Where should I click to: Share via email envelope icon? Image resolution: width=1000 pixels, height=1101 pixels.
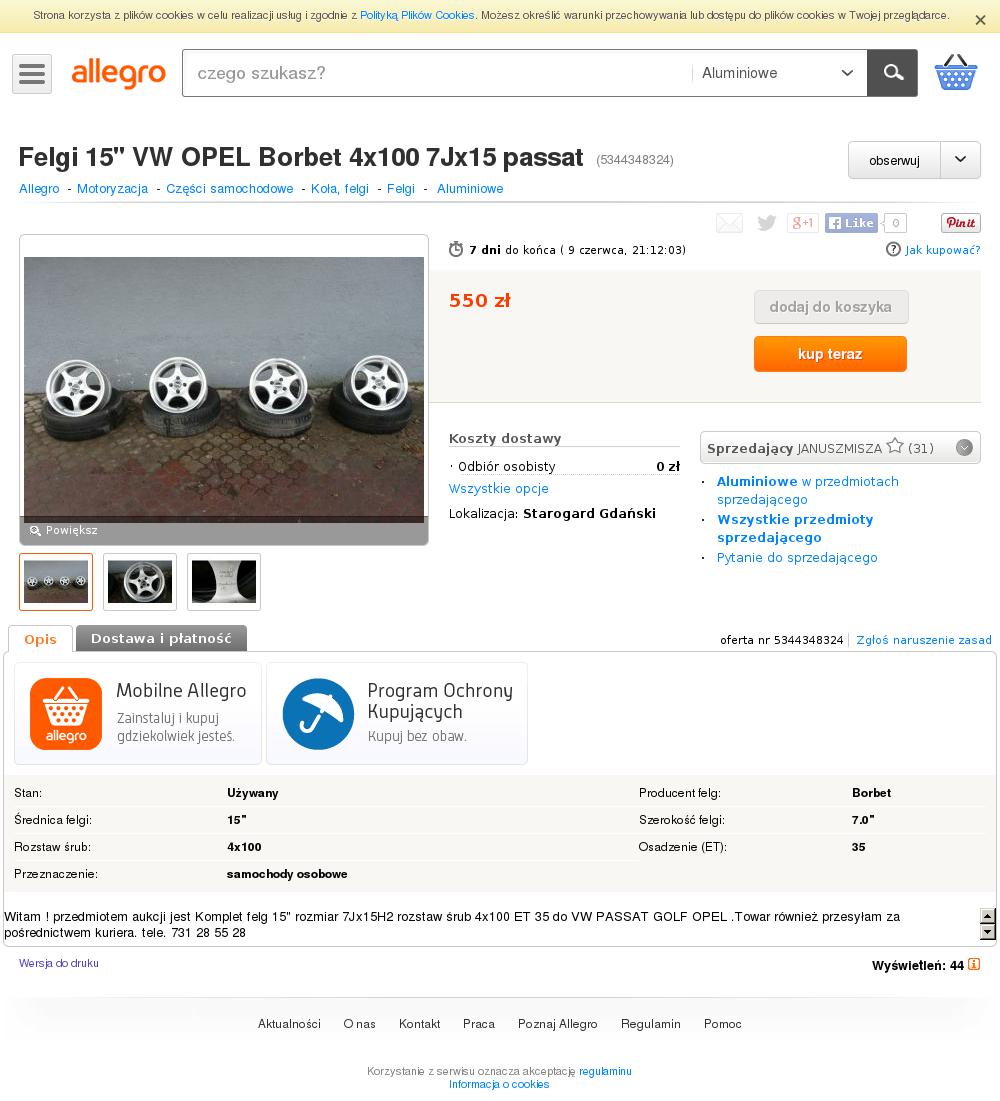pyautogui.click(x=729, y=223)
